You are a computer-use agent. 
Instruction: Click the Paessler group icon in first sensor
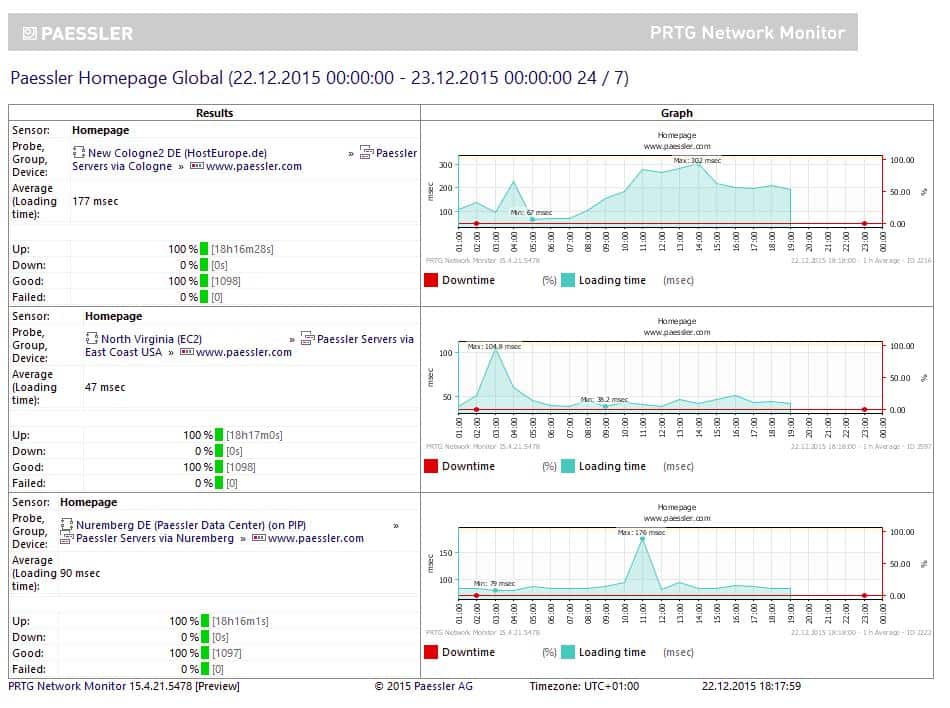366,153
